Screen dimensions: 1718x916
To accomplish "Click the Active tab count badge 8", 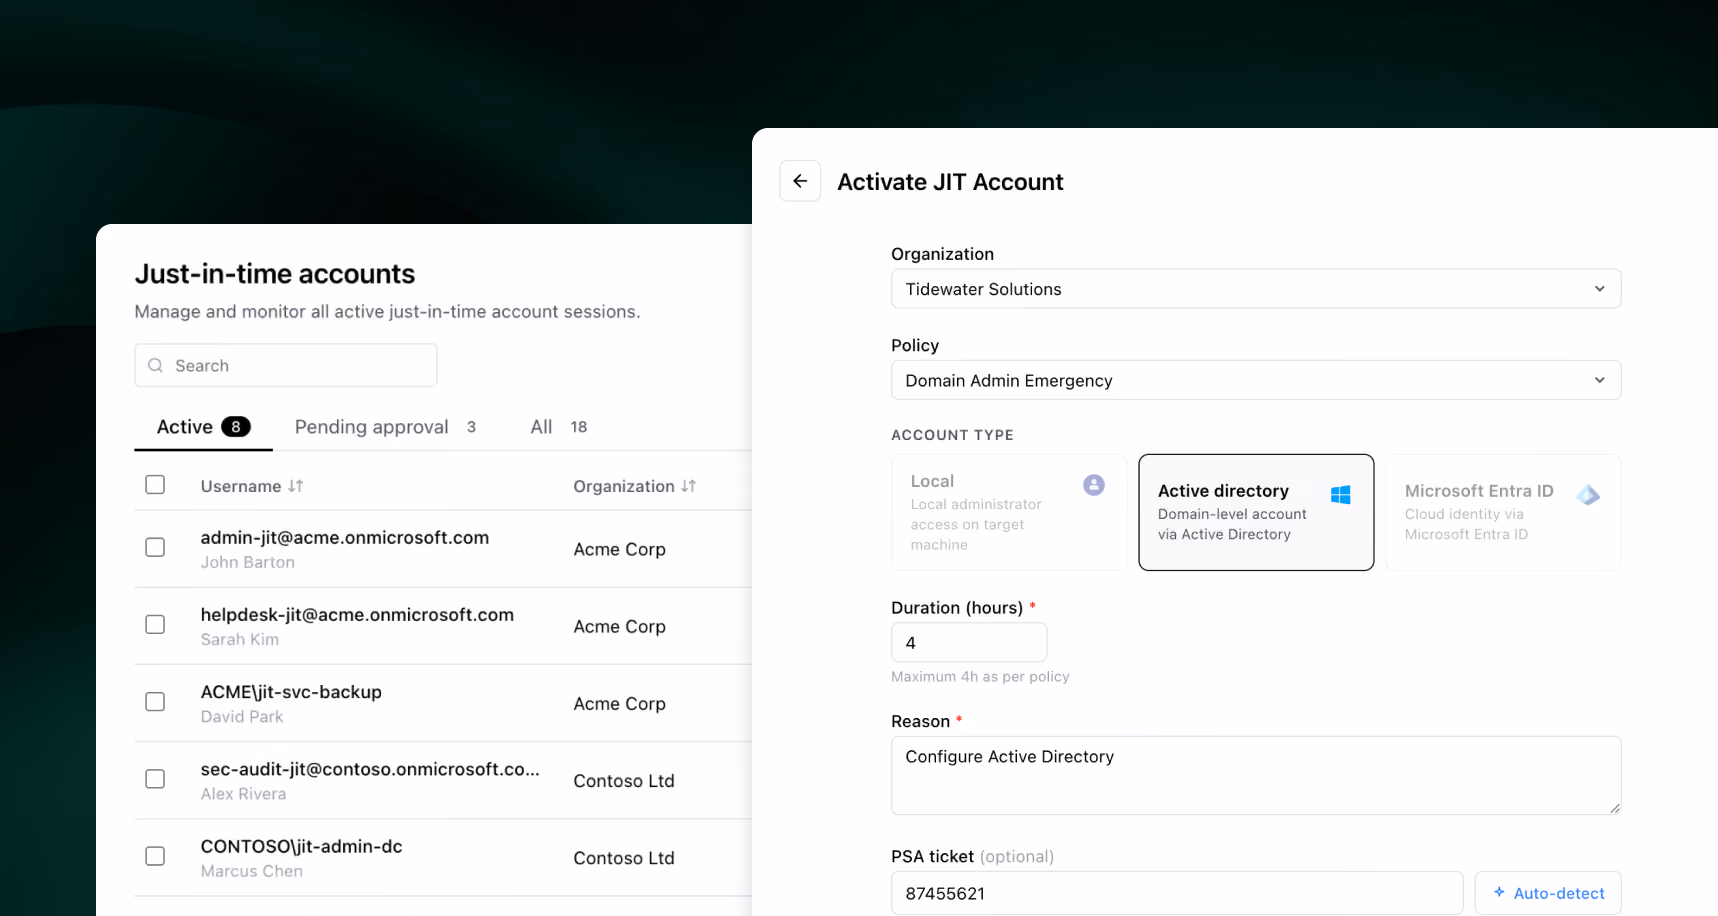I will [236, 427].
